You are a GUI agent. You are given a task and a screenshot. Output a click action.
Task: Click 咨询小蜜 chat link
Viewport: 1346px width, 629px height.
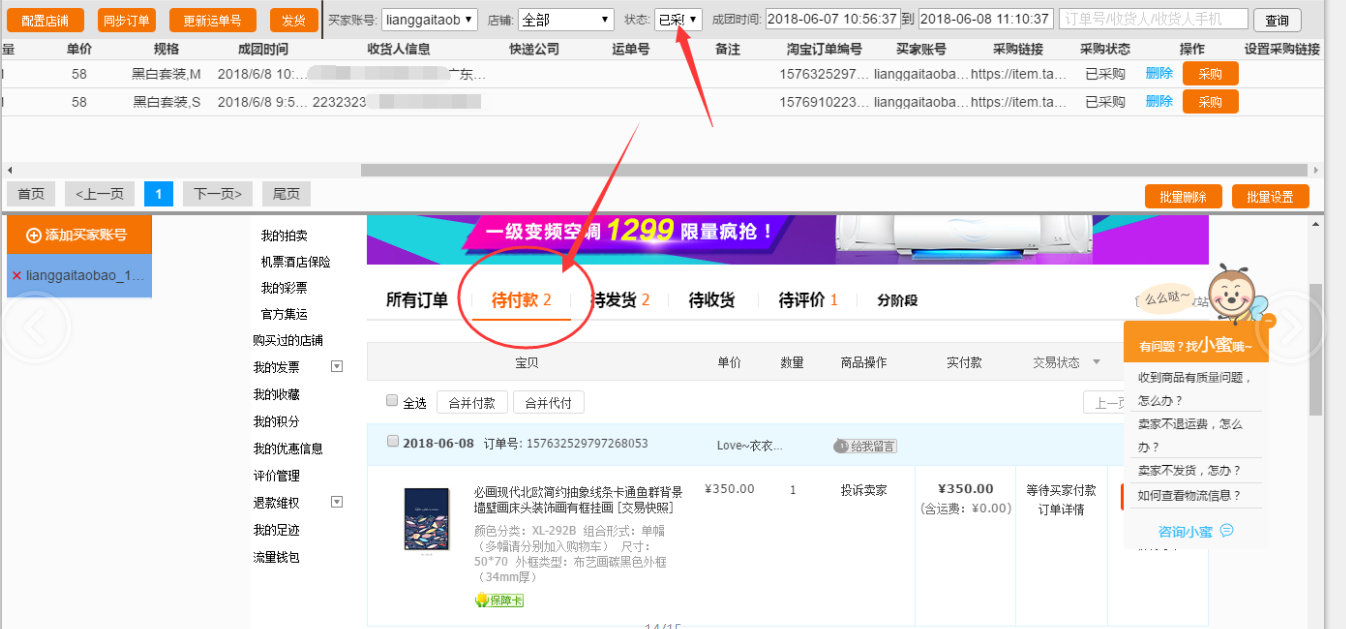[1196, 531]
